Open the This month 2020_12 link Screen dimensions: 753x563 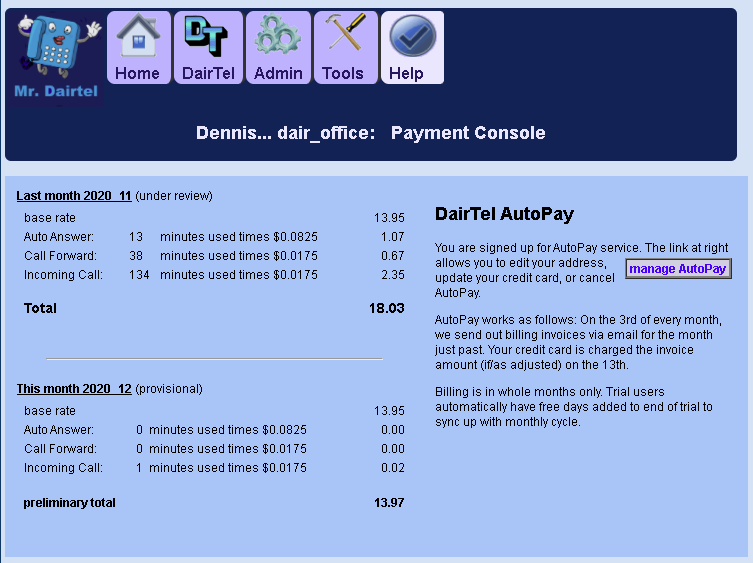(74, 389)
